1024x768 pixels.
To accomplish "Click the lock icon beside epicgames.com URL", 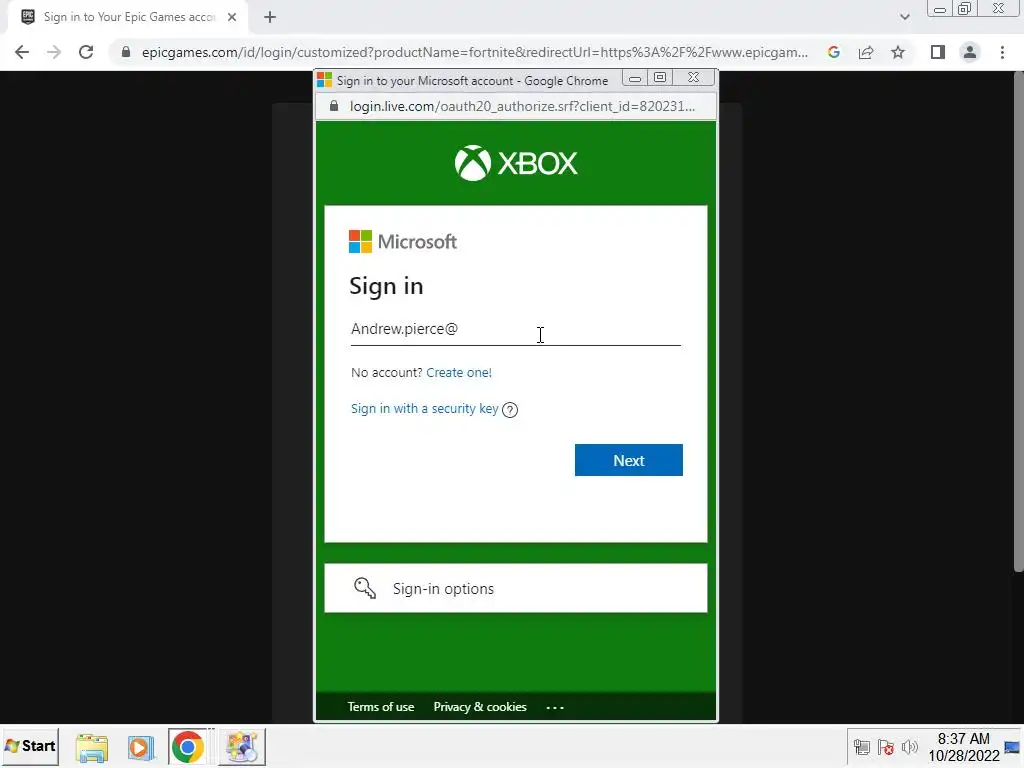I will tap(126, 52).
